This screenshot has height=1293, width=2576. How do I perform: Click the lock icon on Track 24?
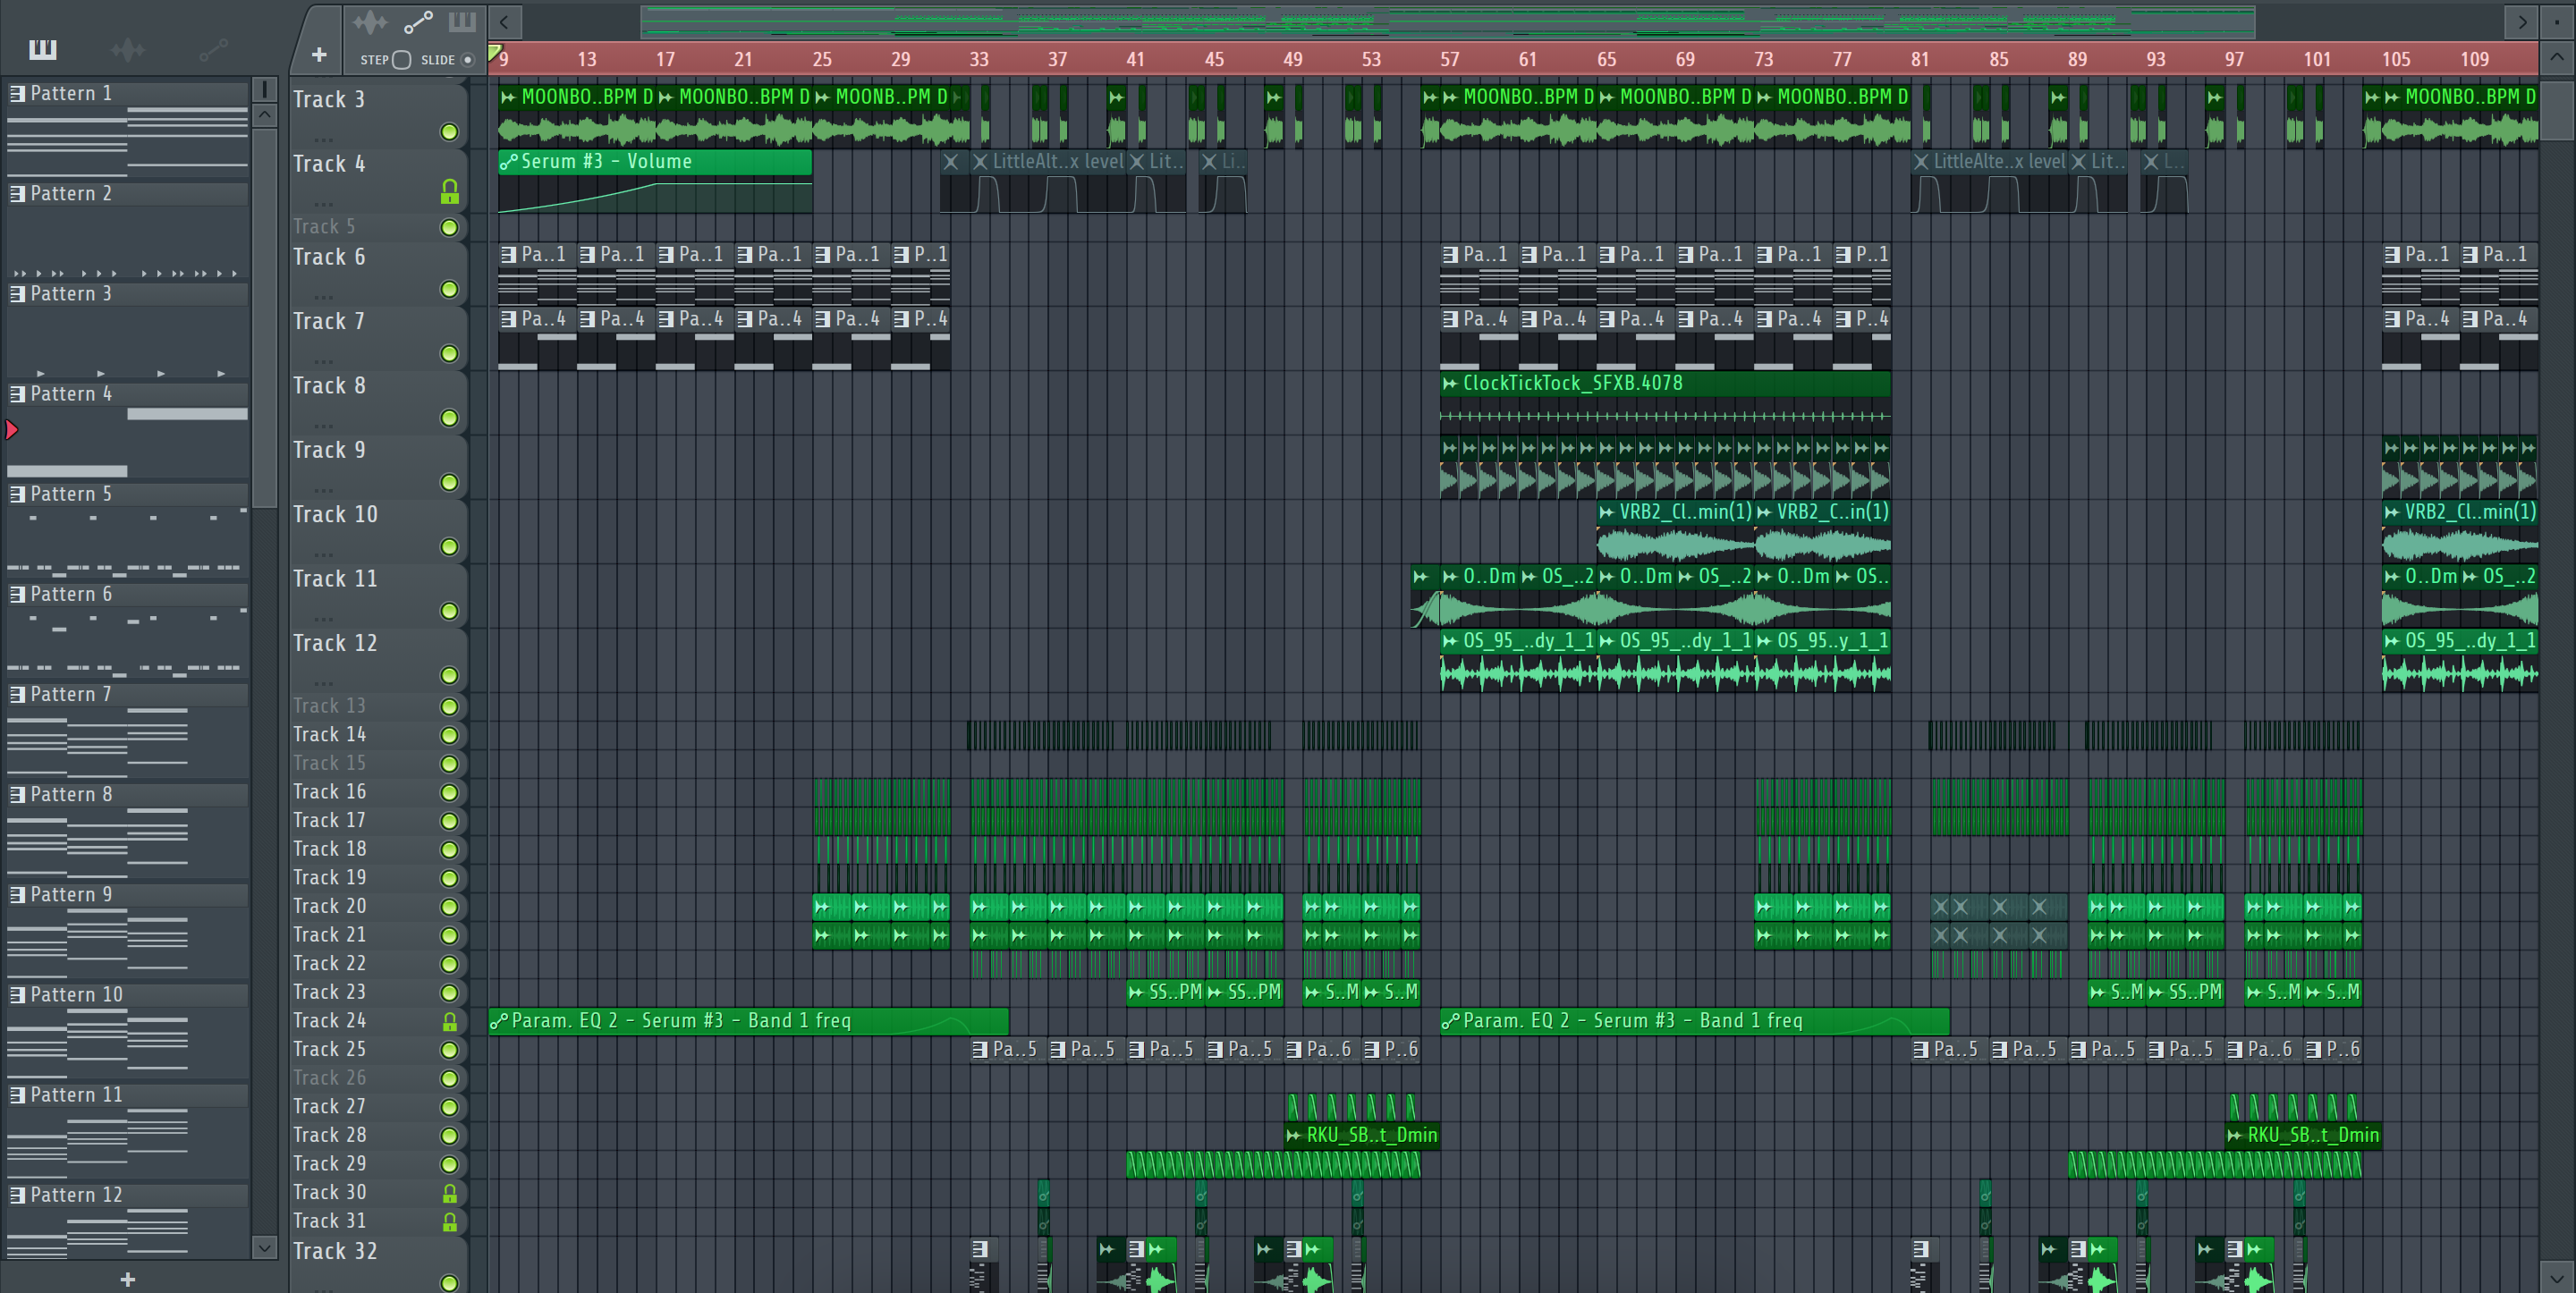click(449, 1022)
